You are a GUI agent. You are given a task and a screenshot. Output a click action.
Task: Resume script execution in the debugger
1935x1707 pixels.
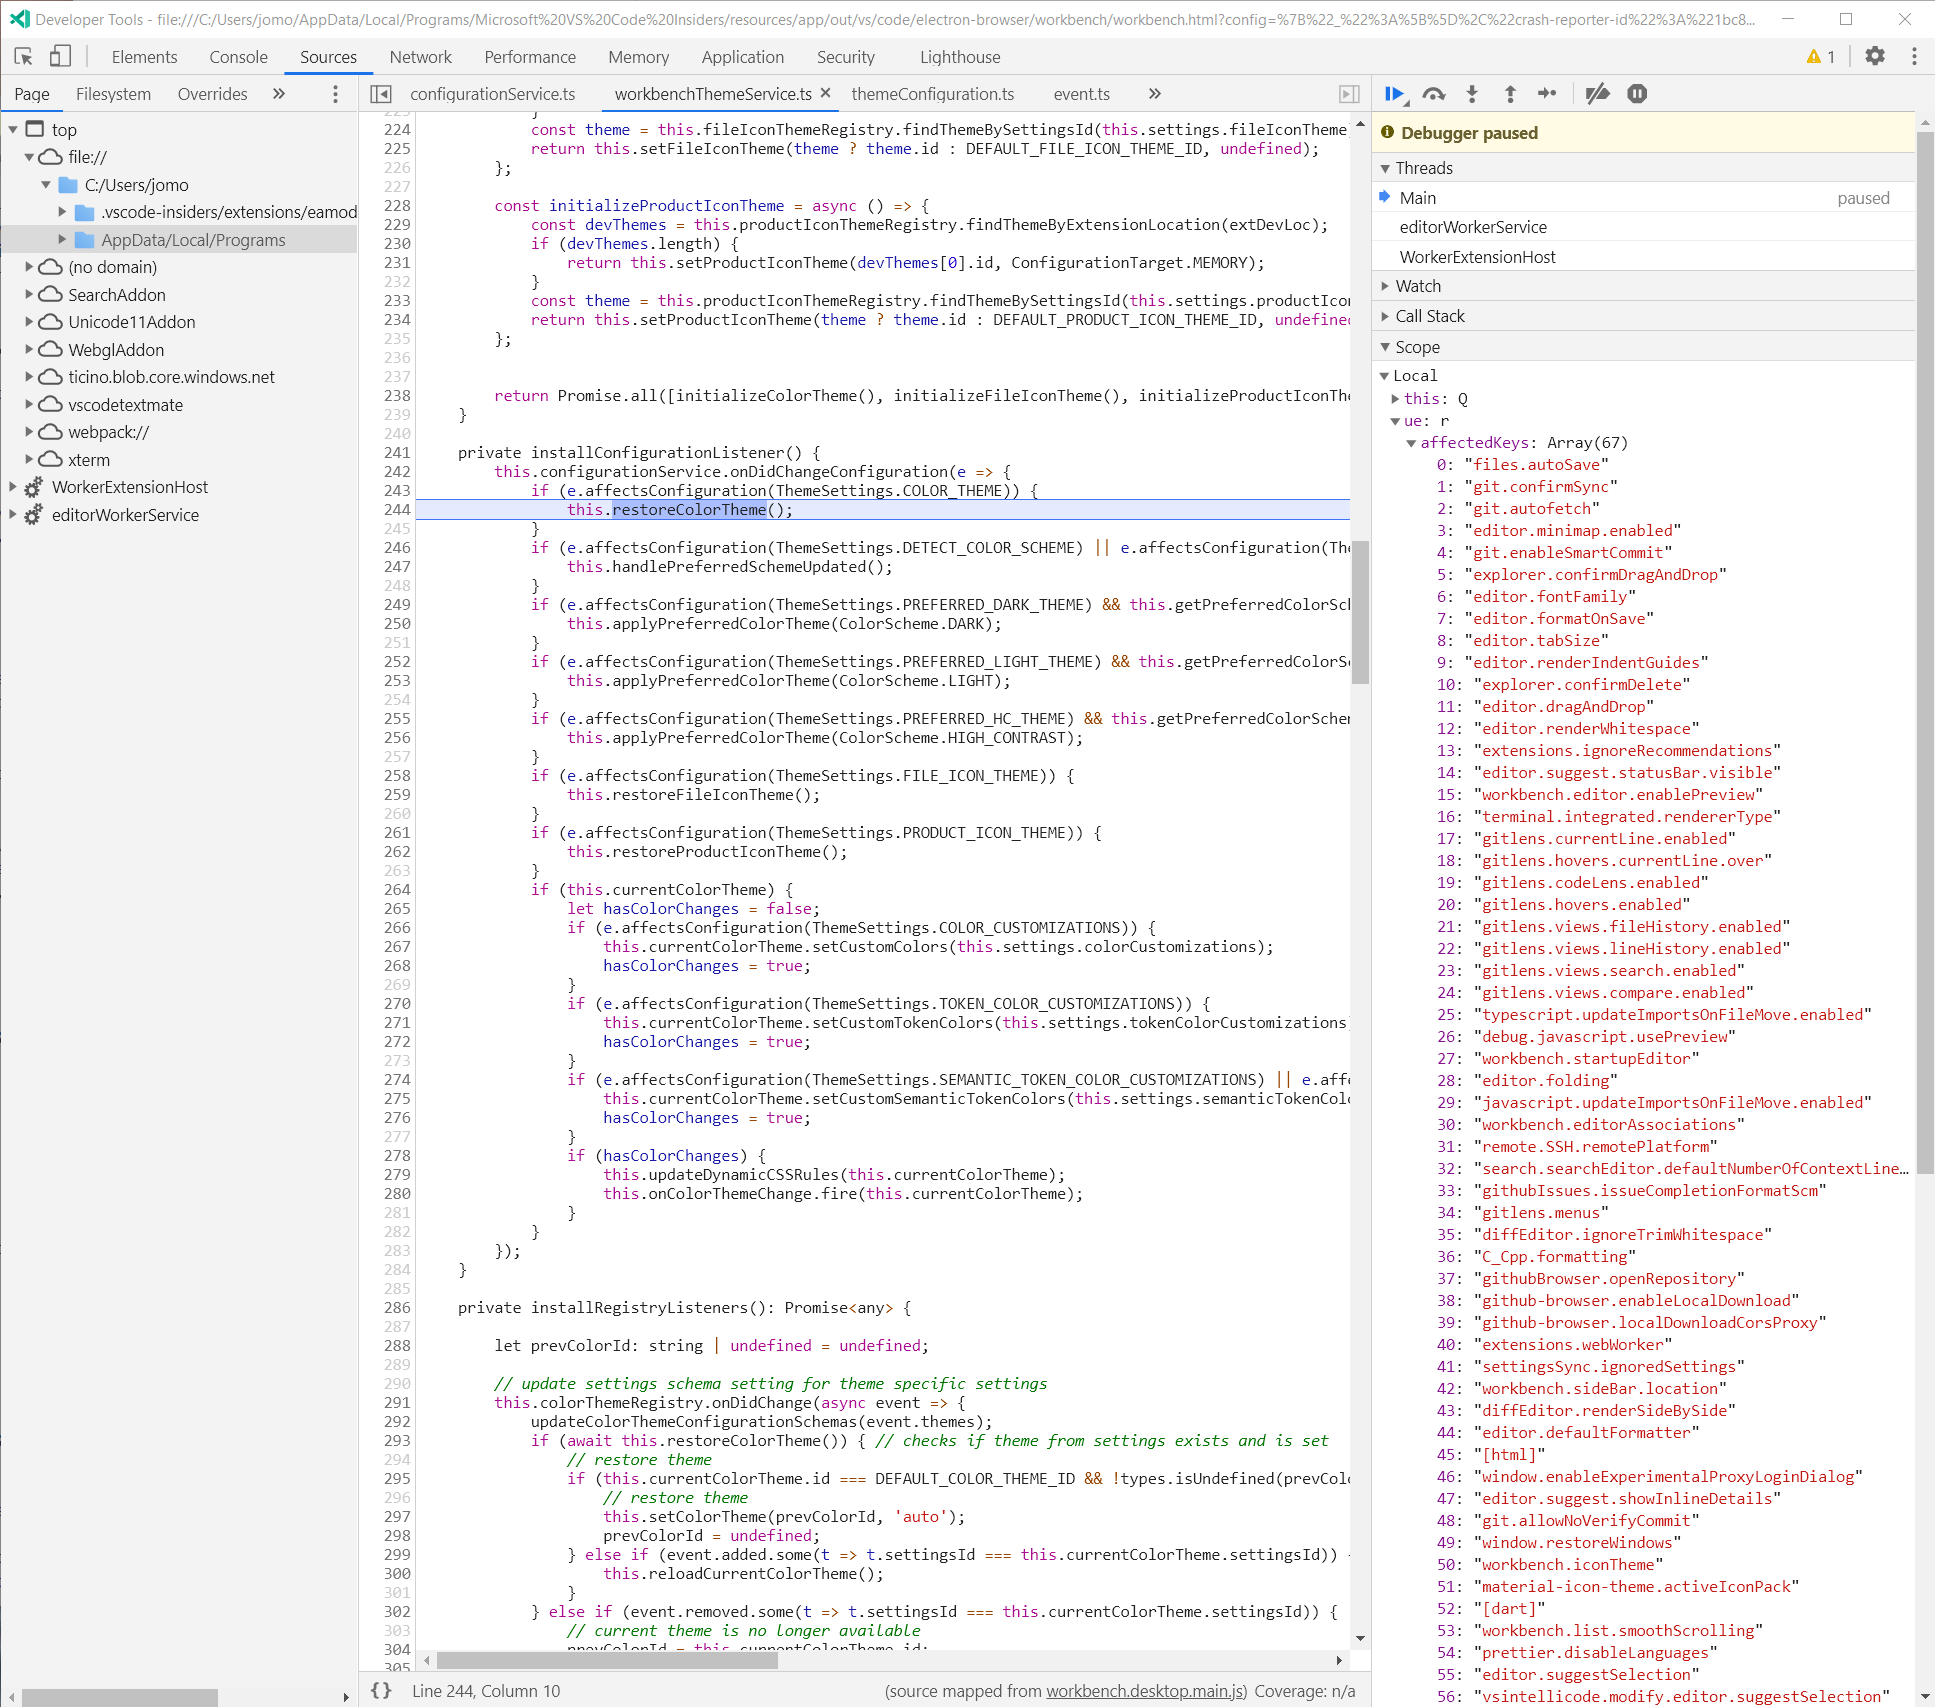click(x=1394, y=93)
